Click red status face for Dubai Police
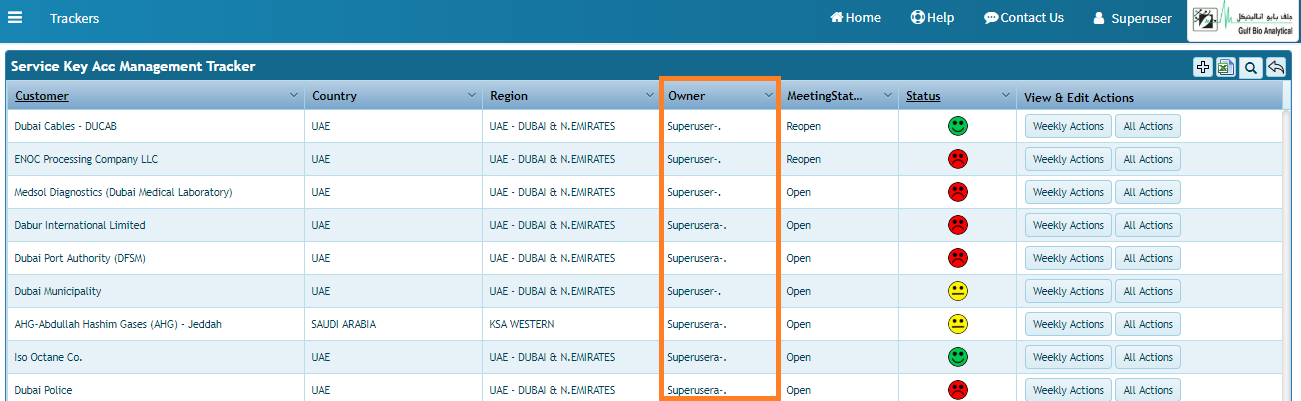The width and height of the screenshot is (1301, 401). point(958,390)
